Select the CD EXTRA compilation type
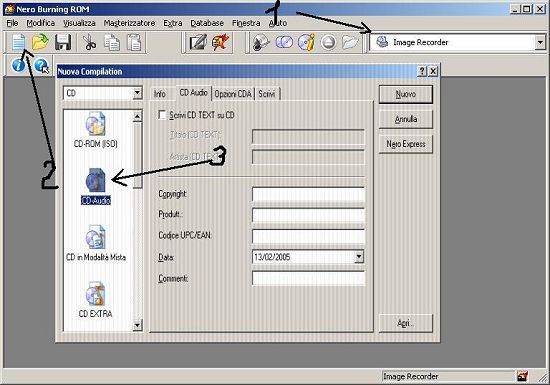The image size is (550, 385). (x=95, y=300)
